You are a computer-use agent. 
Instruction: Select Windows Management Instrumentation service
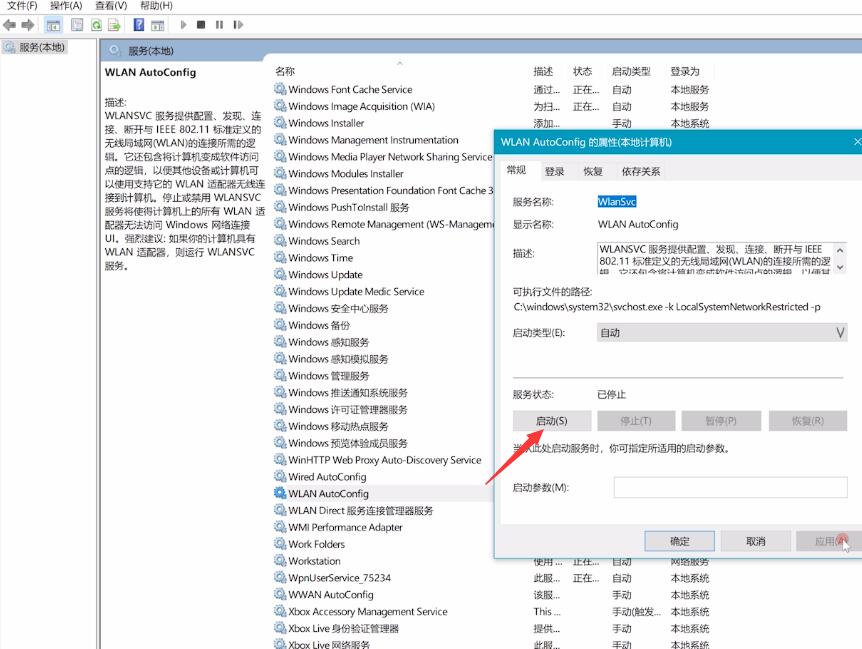[x=373, y=140]
